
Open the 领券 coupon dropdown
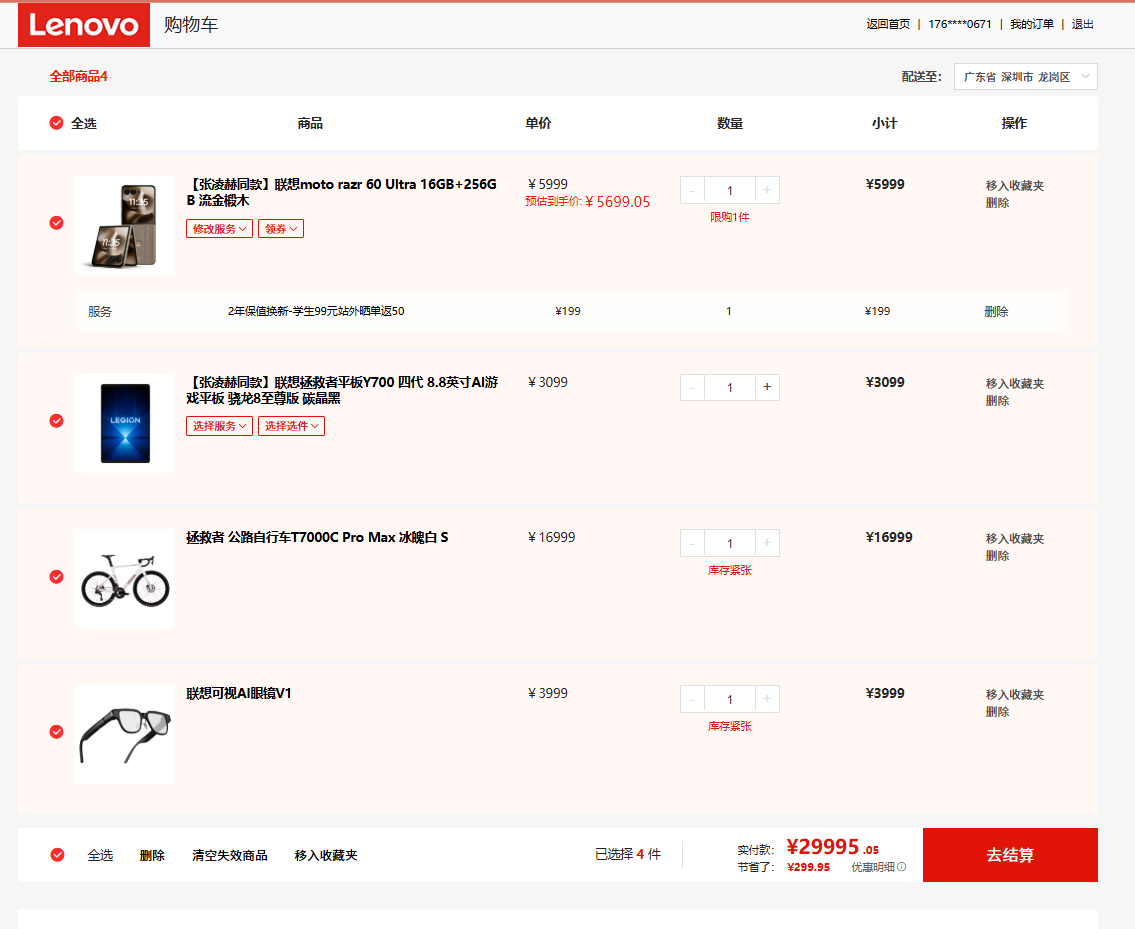tap(281, 229)
